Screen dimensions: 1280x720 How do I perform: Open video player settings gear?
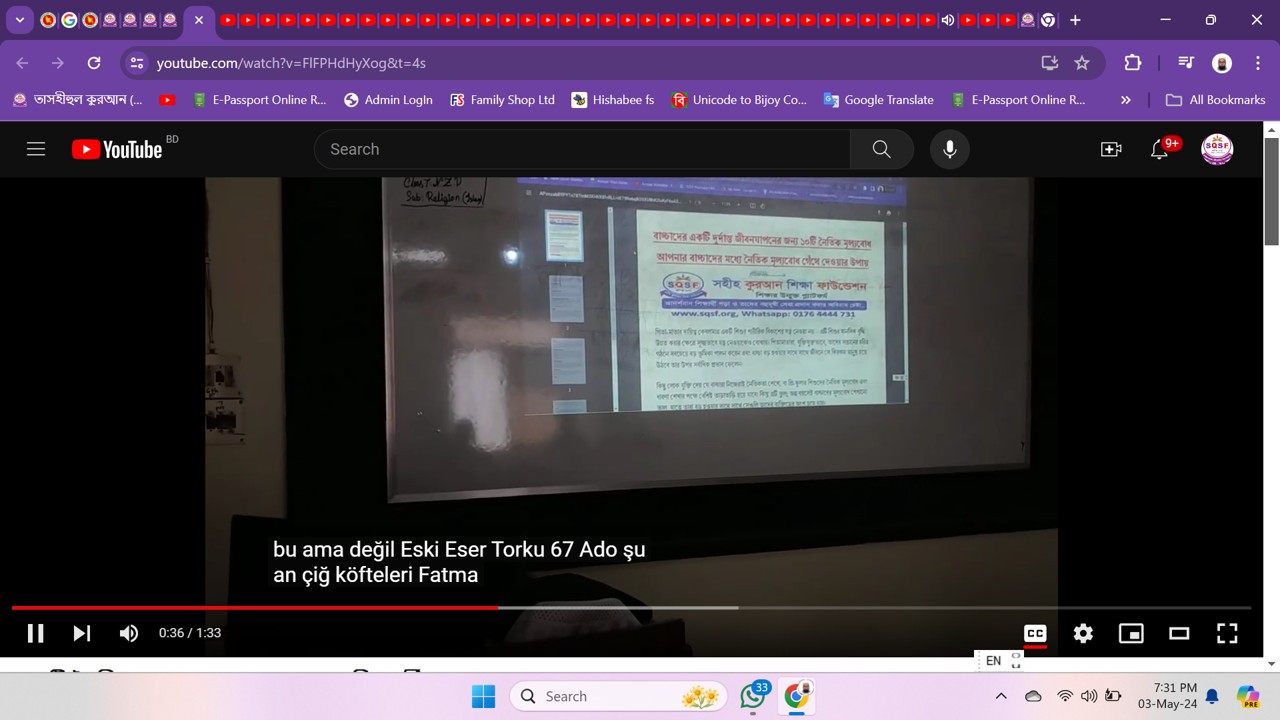pyautogui.click(x=1083, y=633)
